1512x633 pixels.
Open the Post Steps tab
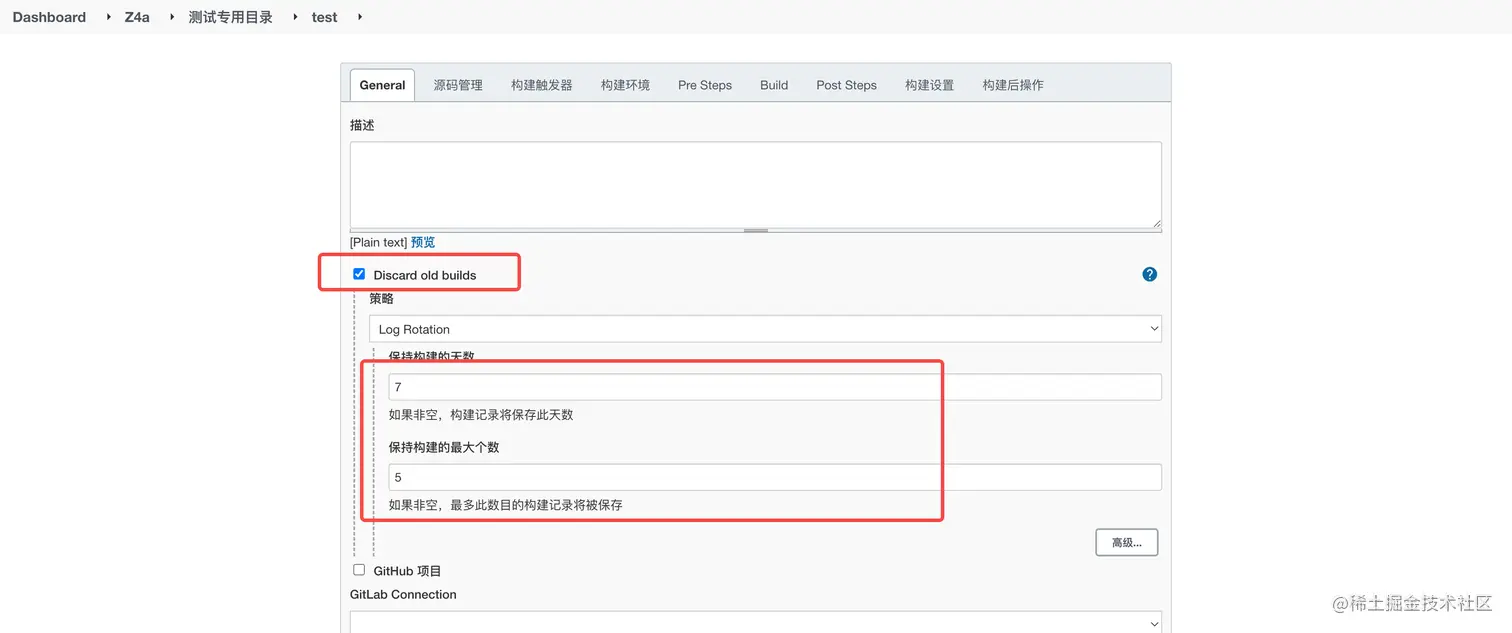[x=846, y=85]
